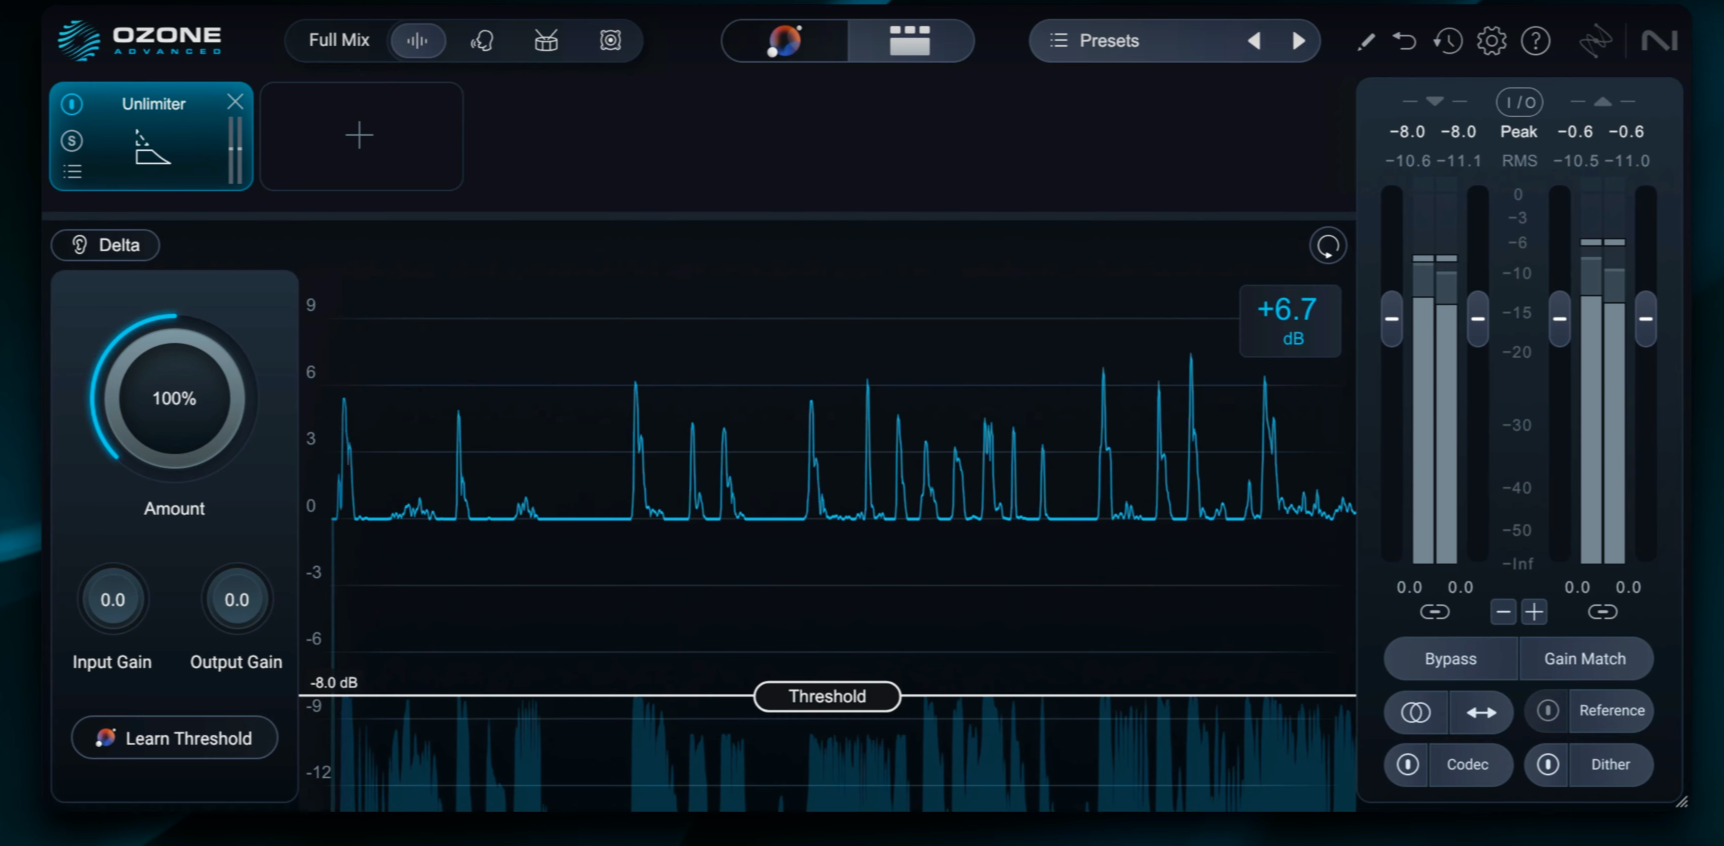
Task: Click the Unlimiter module mini gain slider
Action: (x=235, y=150)
